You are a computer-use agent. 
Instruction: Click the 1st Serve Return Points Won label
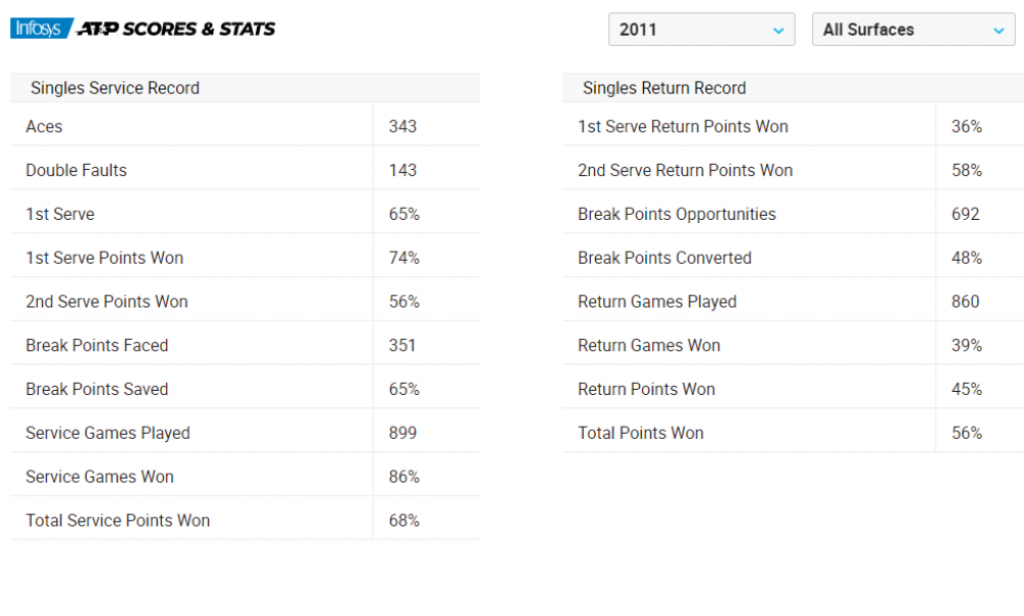(683, 126)
